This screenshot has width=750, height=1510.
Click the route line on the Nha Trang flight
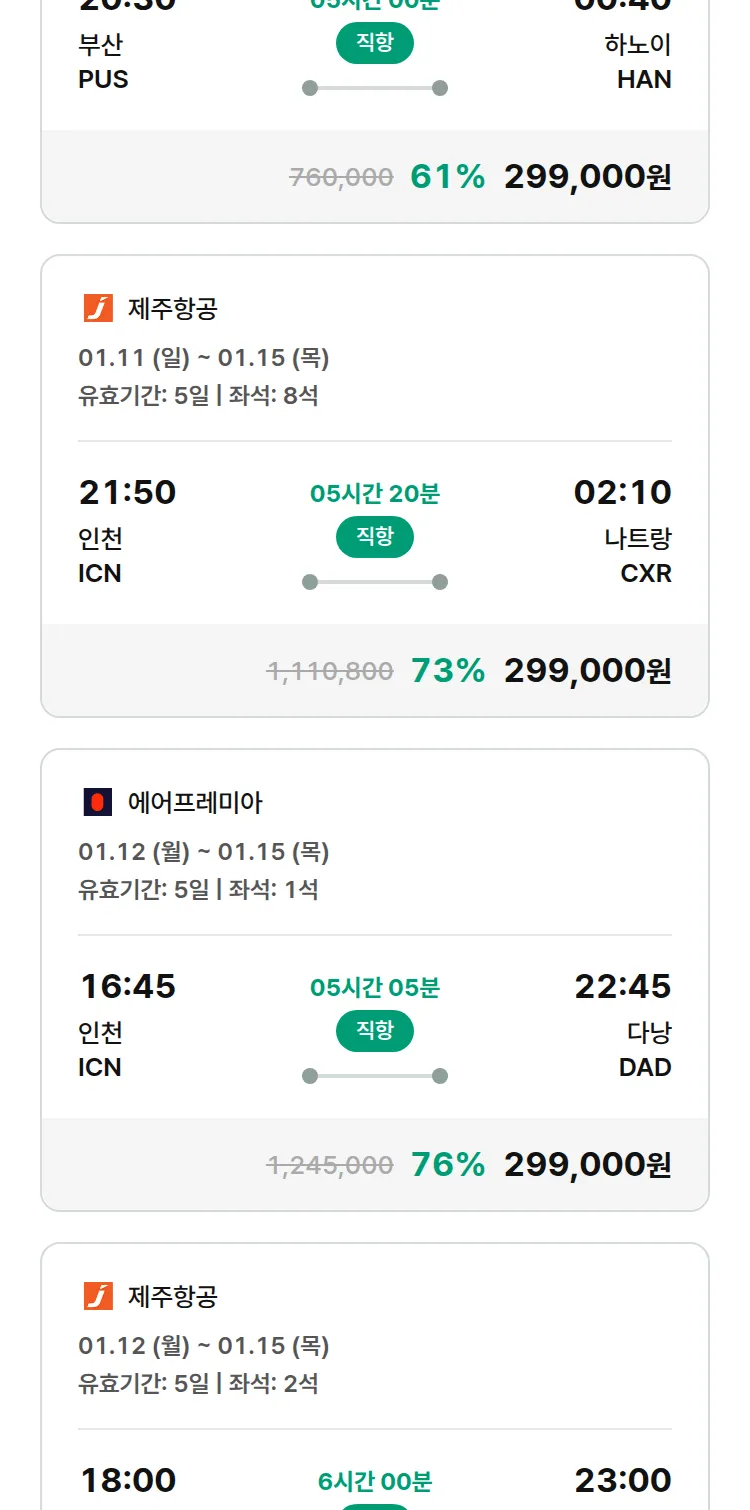(x=375, y=582)
